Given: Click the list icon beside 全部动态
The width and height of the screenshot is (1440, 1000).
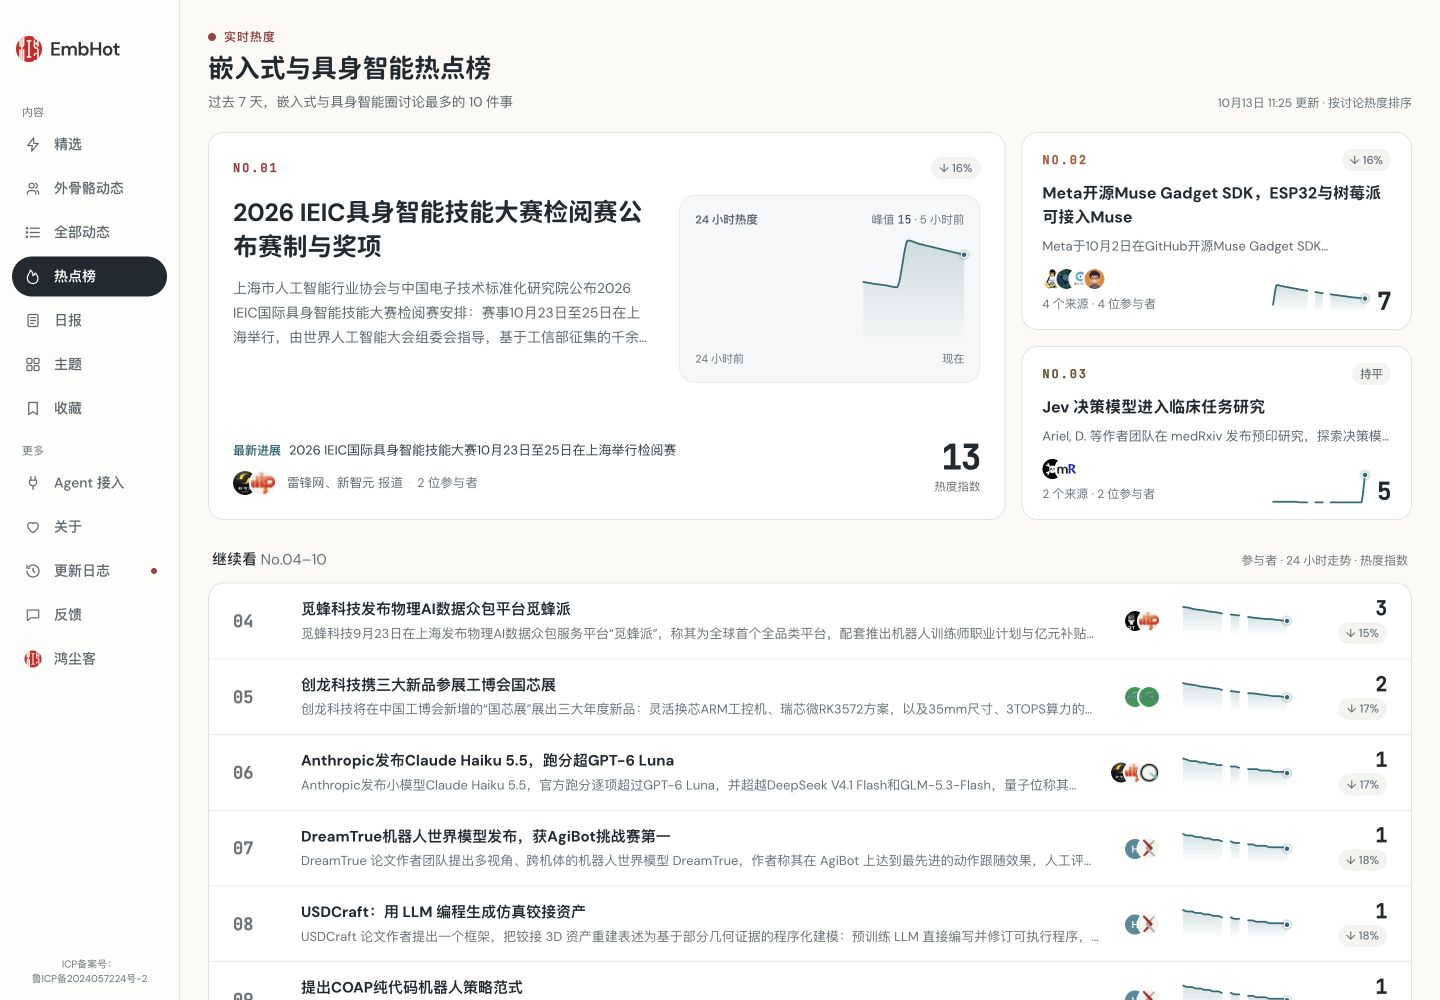Looking at the screenshot, I should (33, 233).
